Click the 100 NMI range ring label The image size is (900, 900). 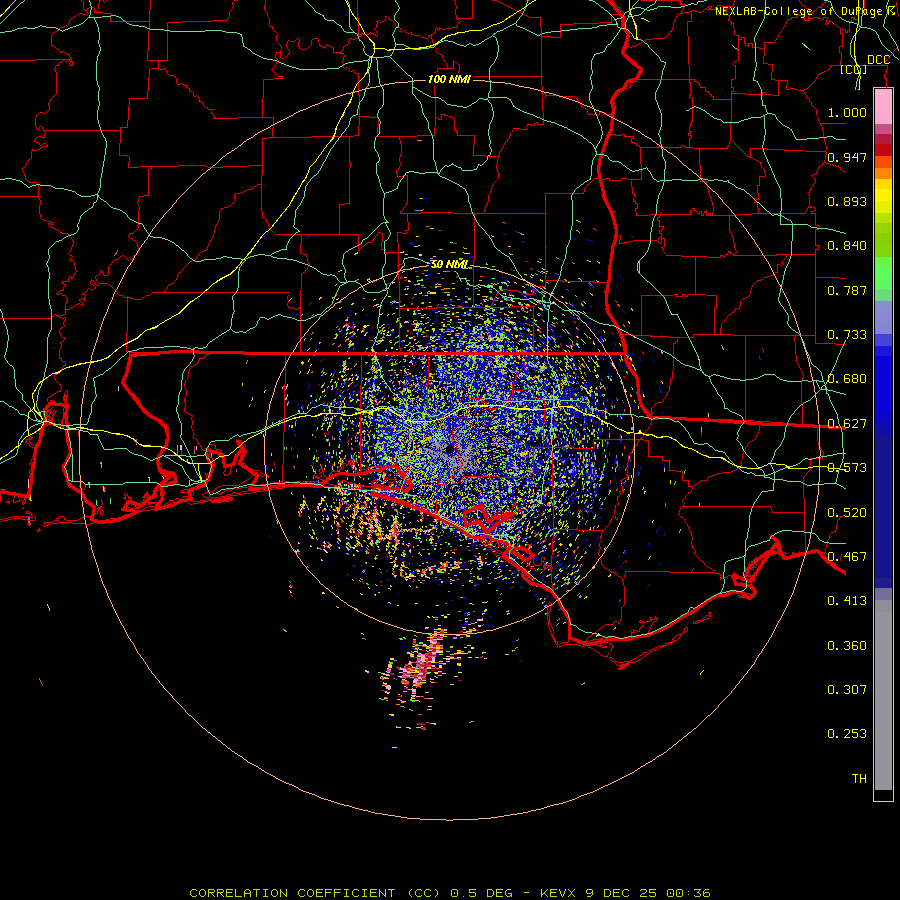click(449, 79)
